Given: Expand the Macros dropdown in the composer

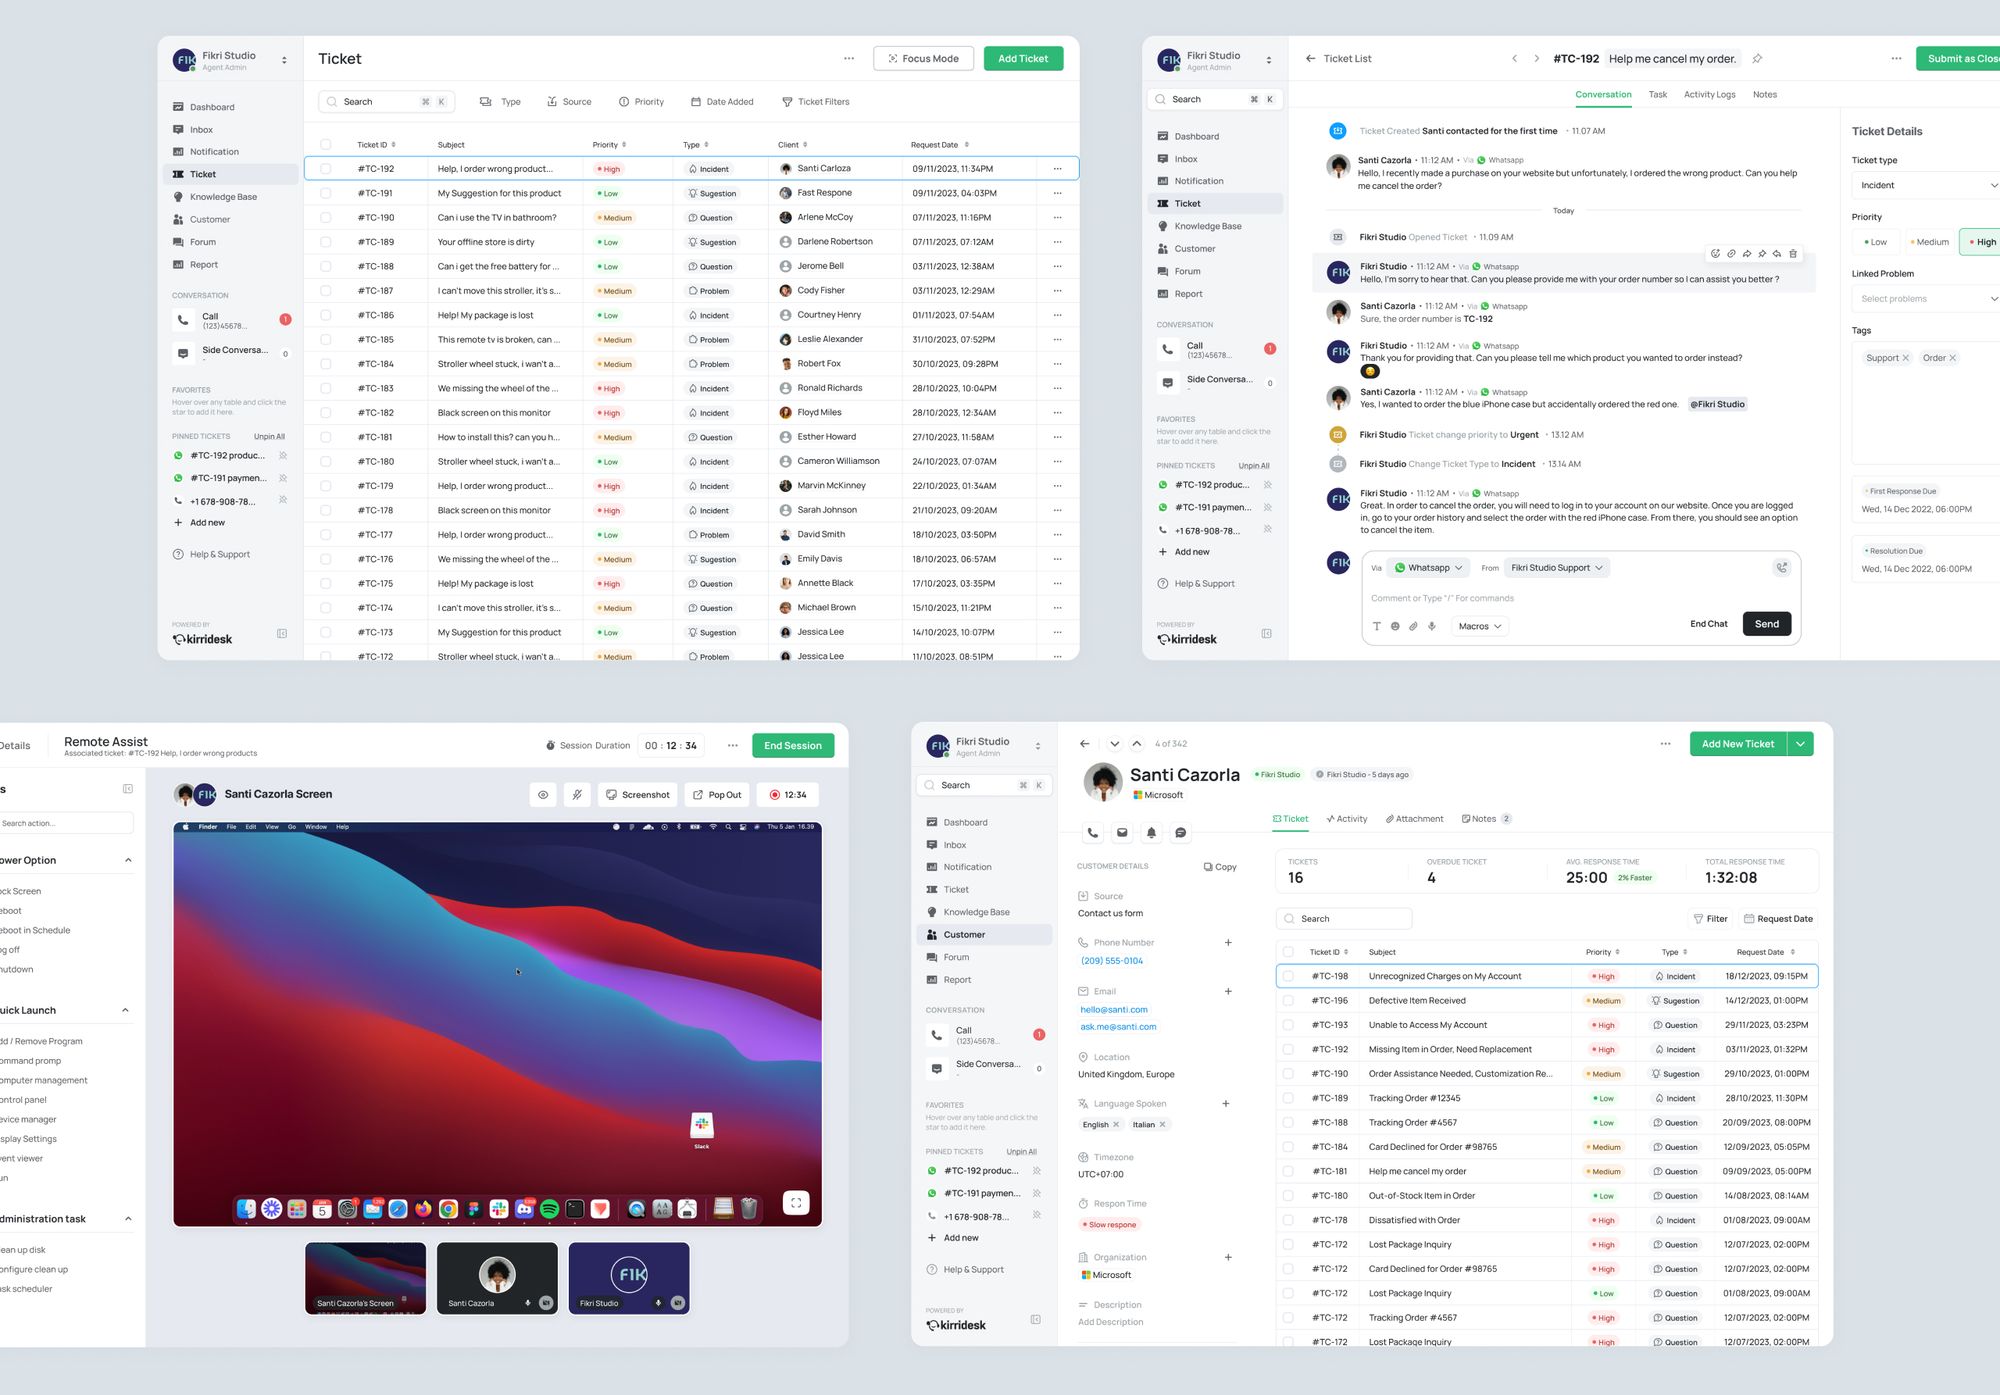Looking at the screenshot, I should [x=1479, y=626].
